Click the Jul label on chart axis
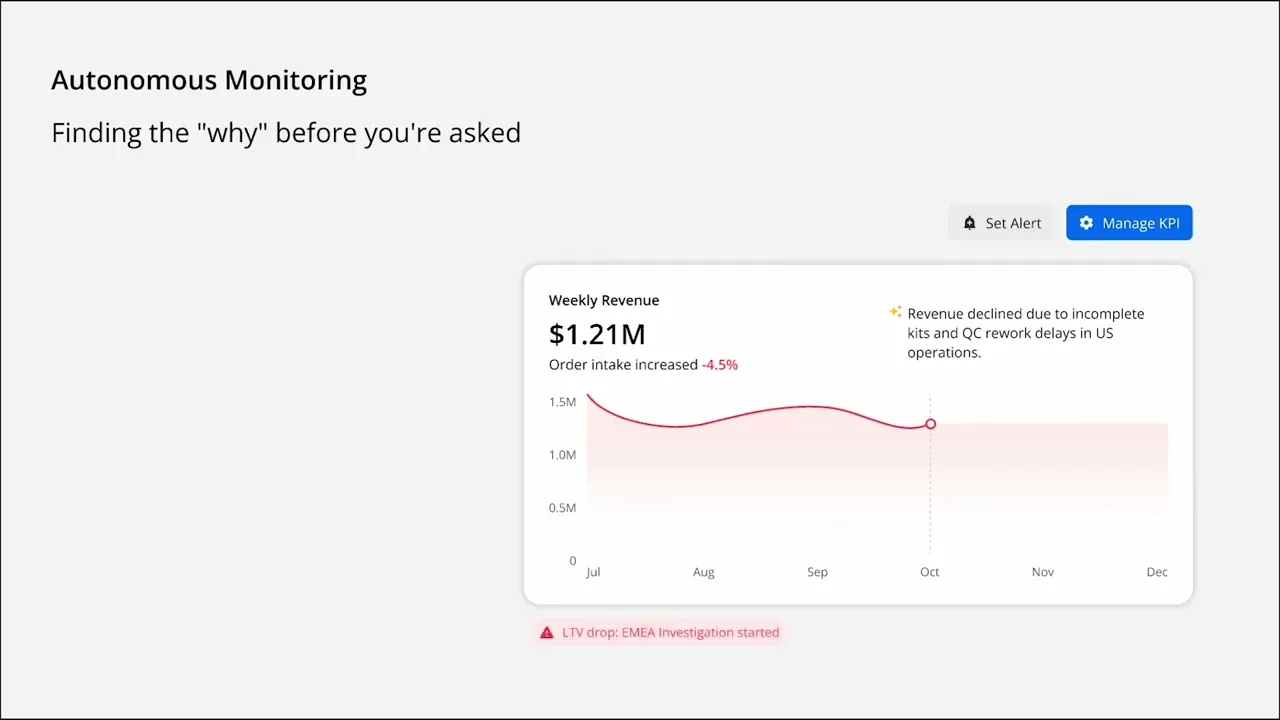This screenshot has height=720, width=1280. pyautogui.click(x=593, y=572)
